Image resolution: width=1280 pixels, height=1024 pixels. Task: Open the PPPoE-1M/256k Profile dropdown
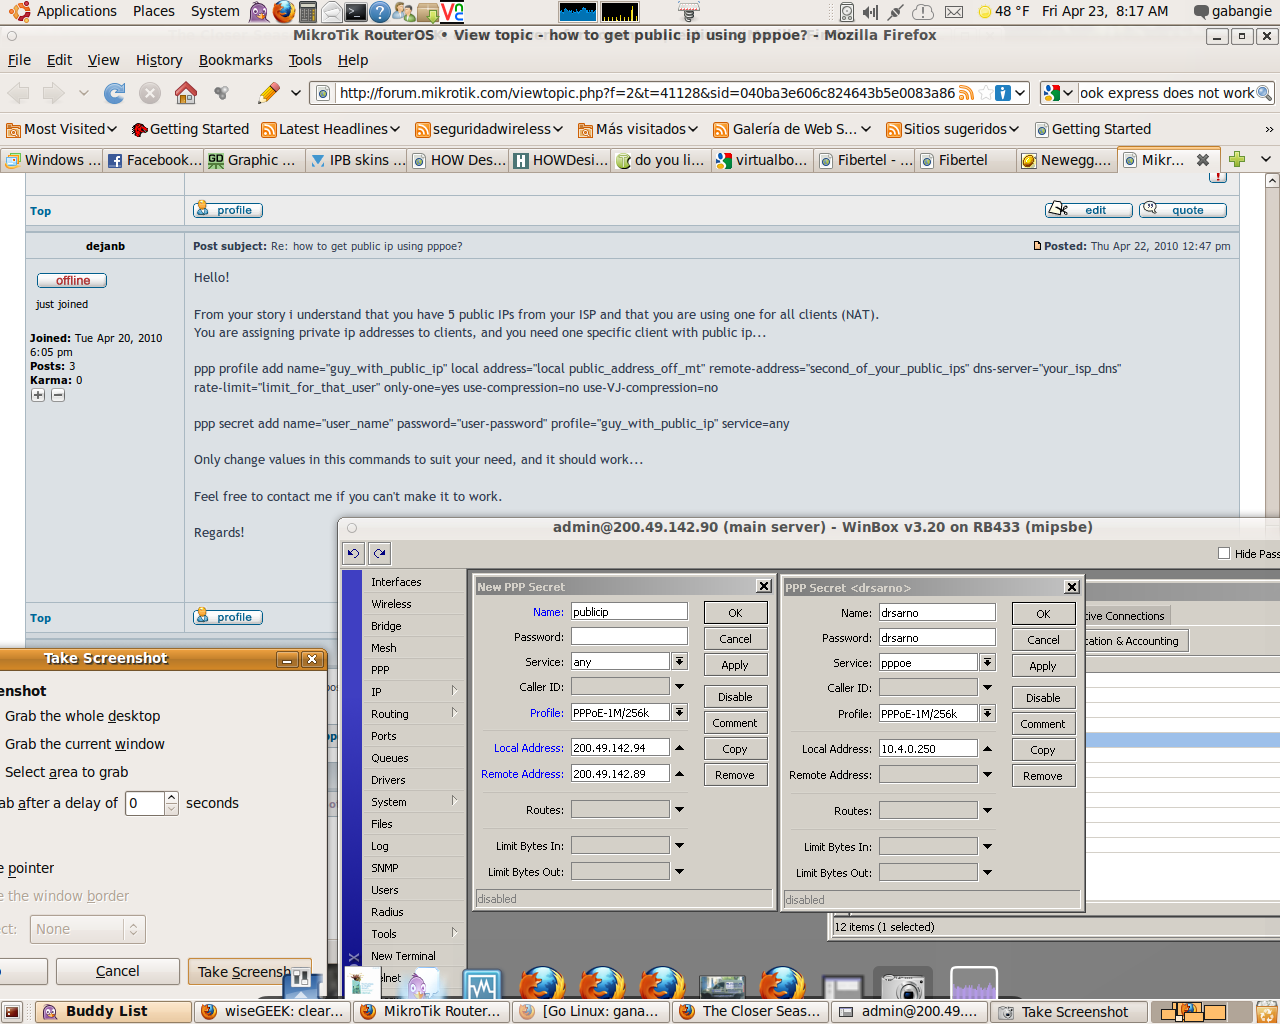[679, 711]
